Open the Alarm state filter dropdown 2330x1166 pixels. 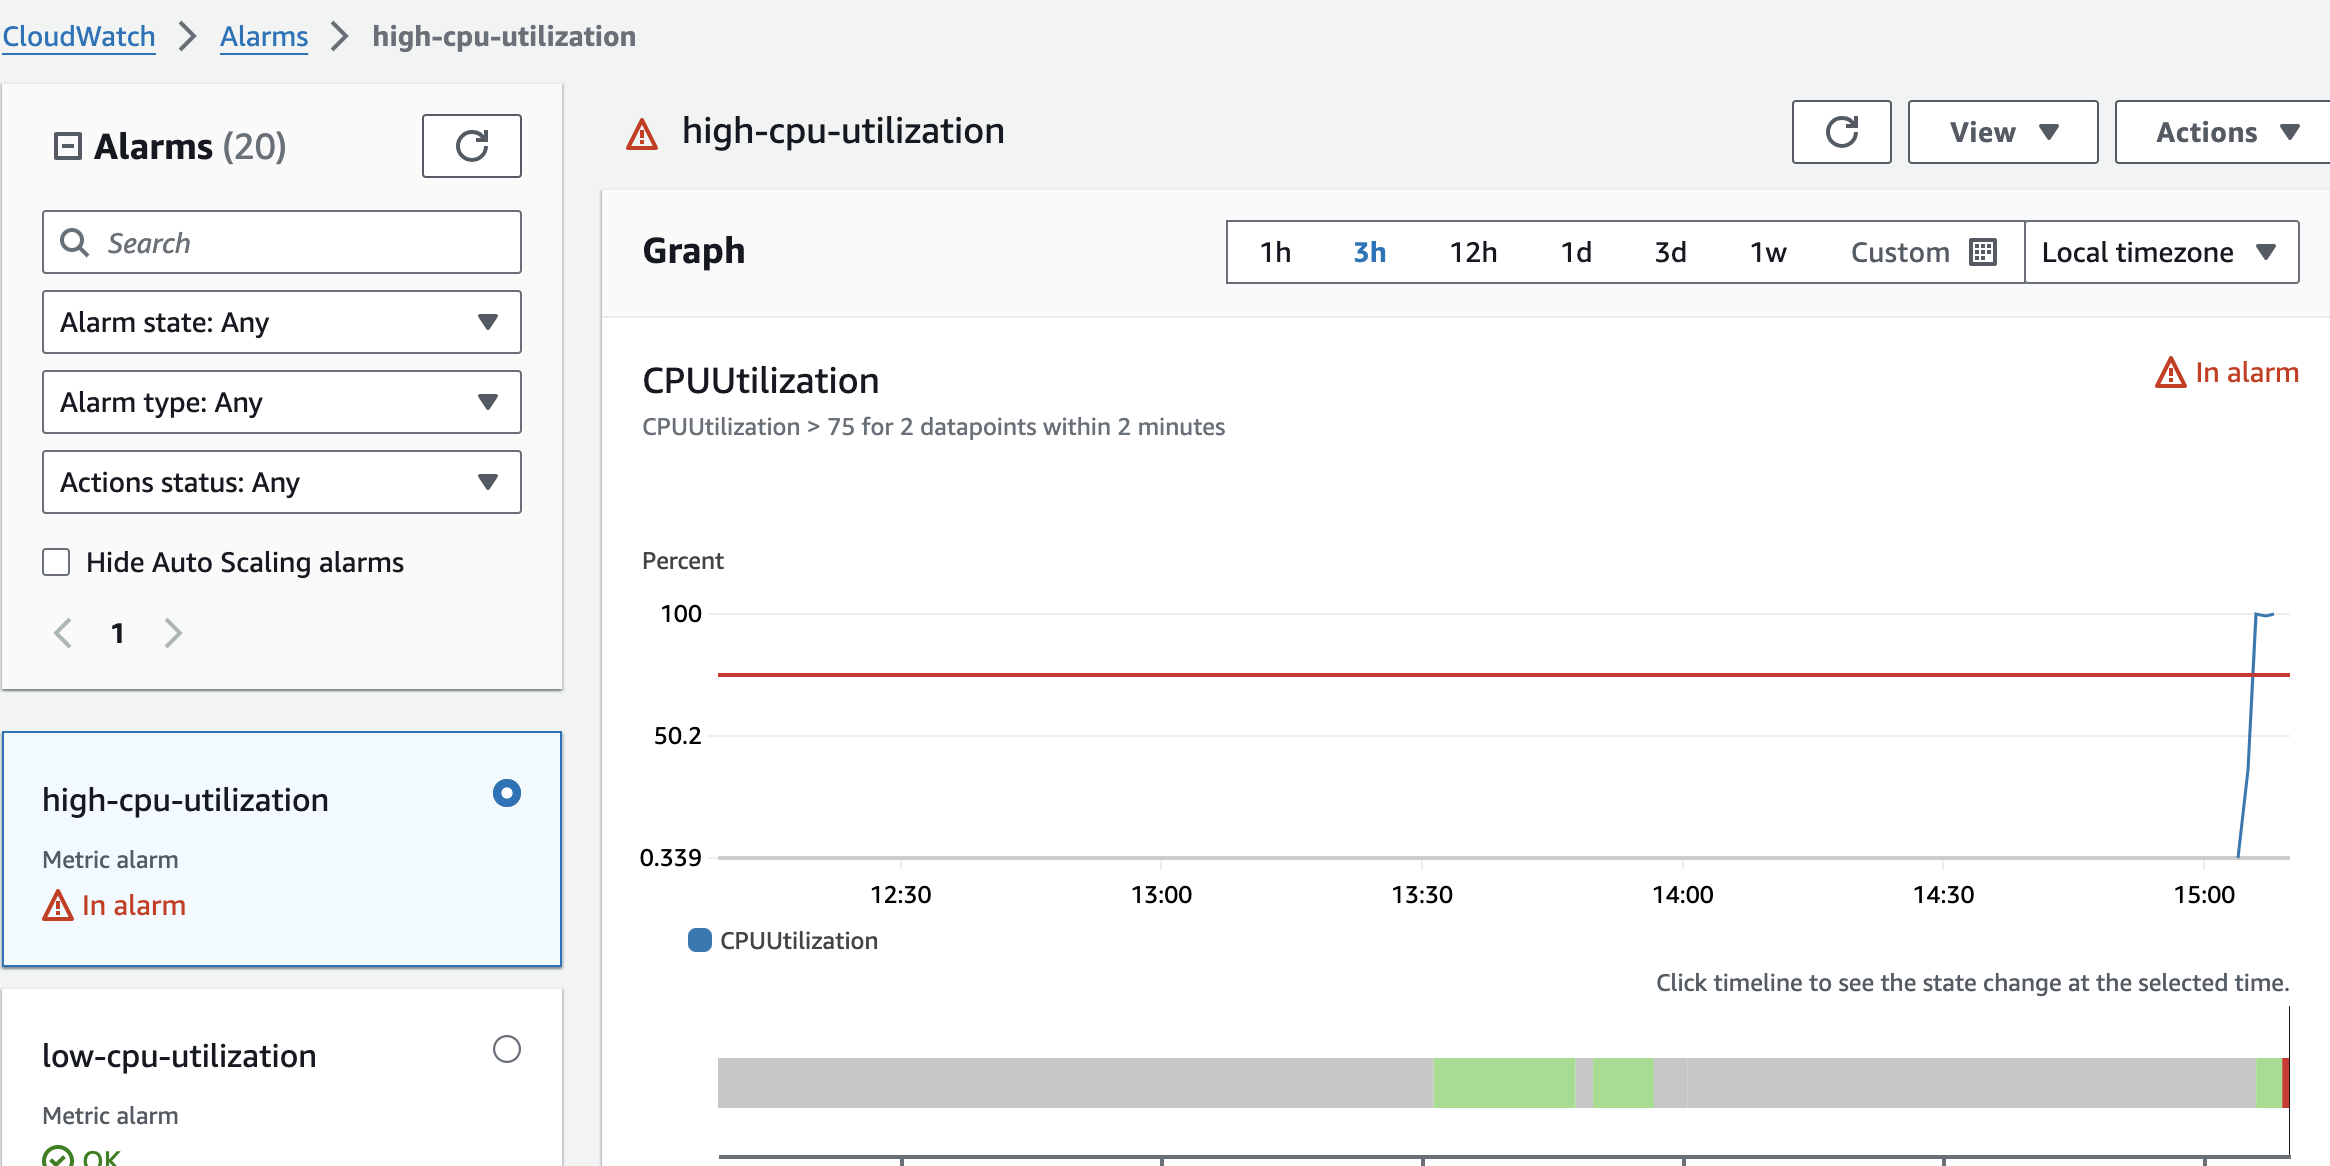[x=281, y=322]
